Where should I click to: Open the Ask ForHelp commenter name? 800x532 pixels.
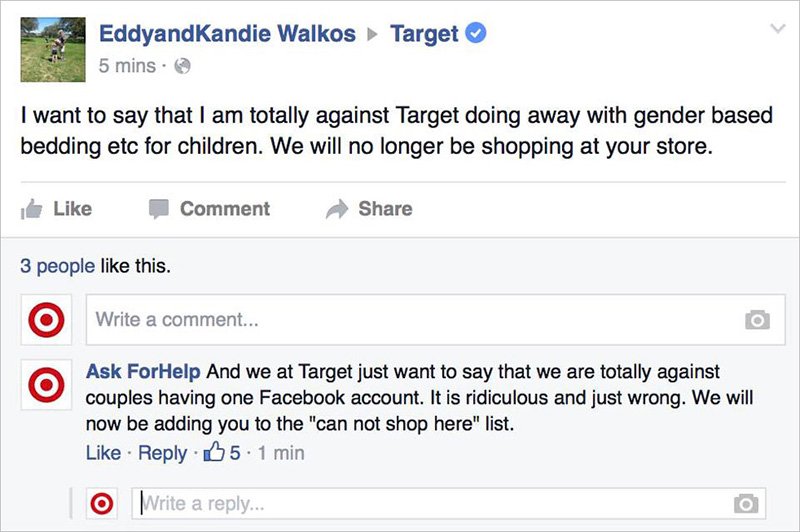coord(143,371)
